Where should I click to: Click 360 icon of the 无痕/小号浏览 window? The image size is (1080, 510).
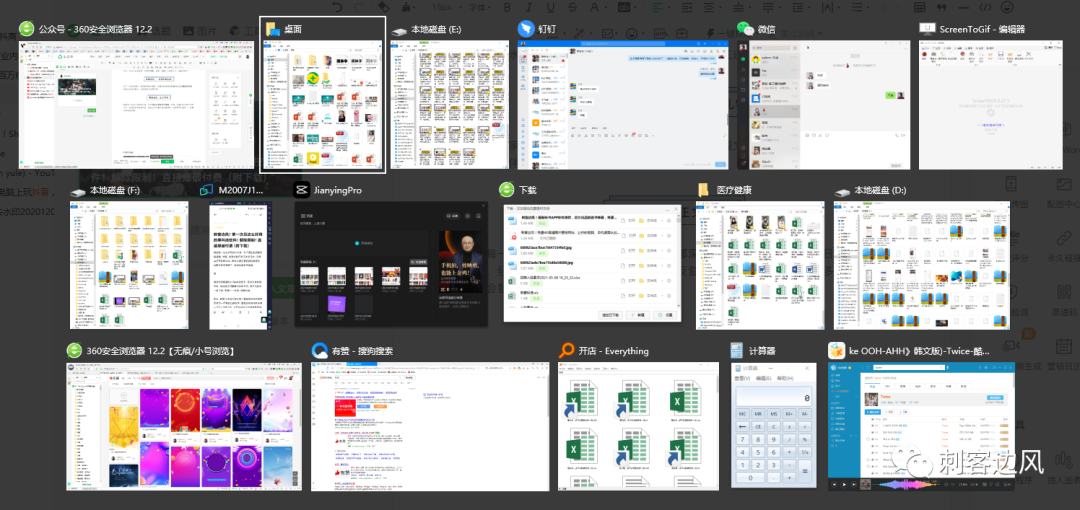(74, 350)
